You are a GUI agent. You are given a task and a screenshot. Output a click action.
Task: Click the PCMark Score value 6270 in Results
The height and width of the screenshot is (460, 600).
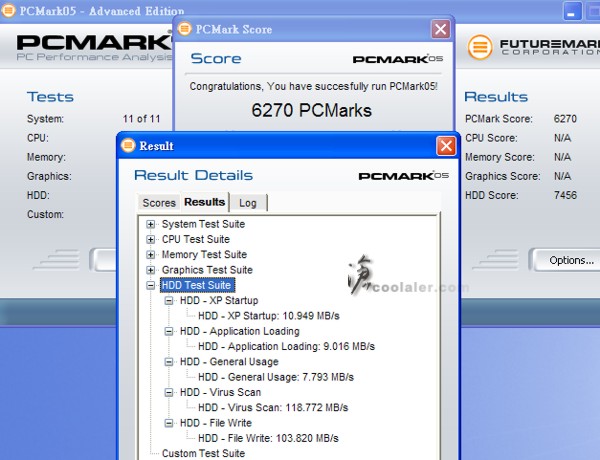click(565, 119)
